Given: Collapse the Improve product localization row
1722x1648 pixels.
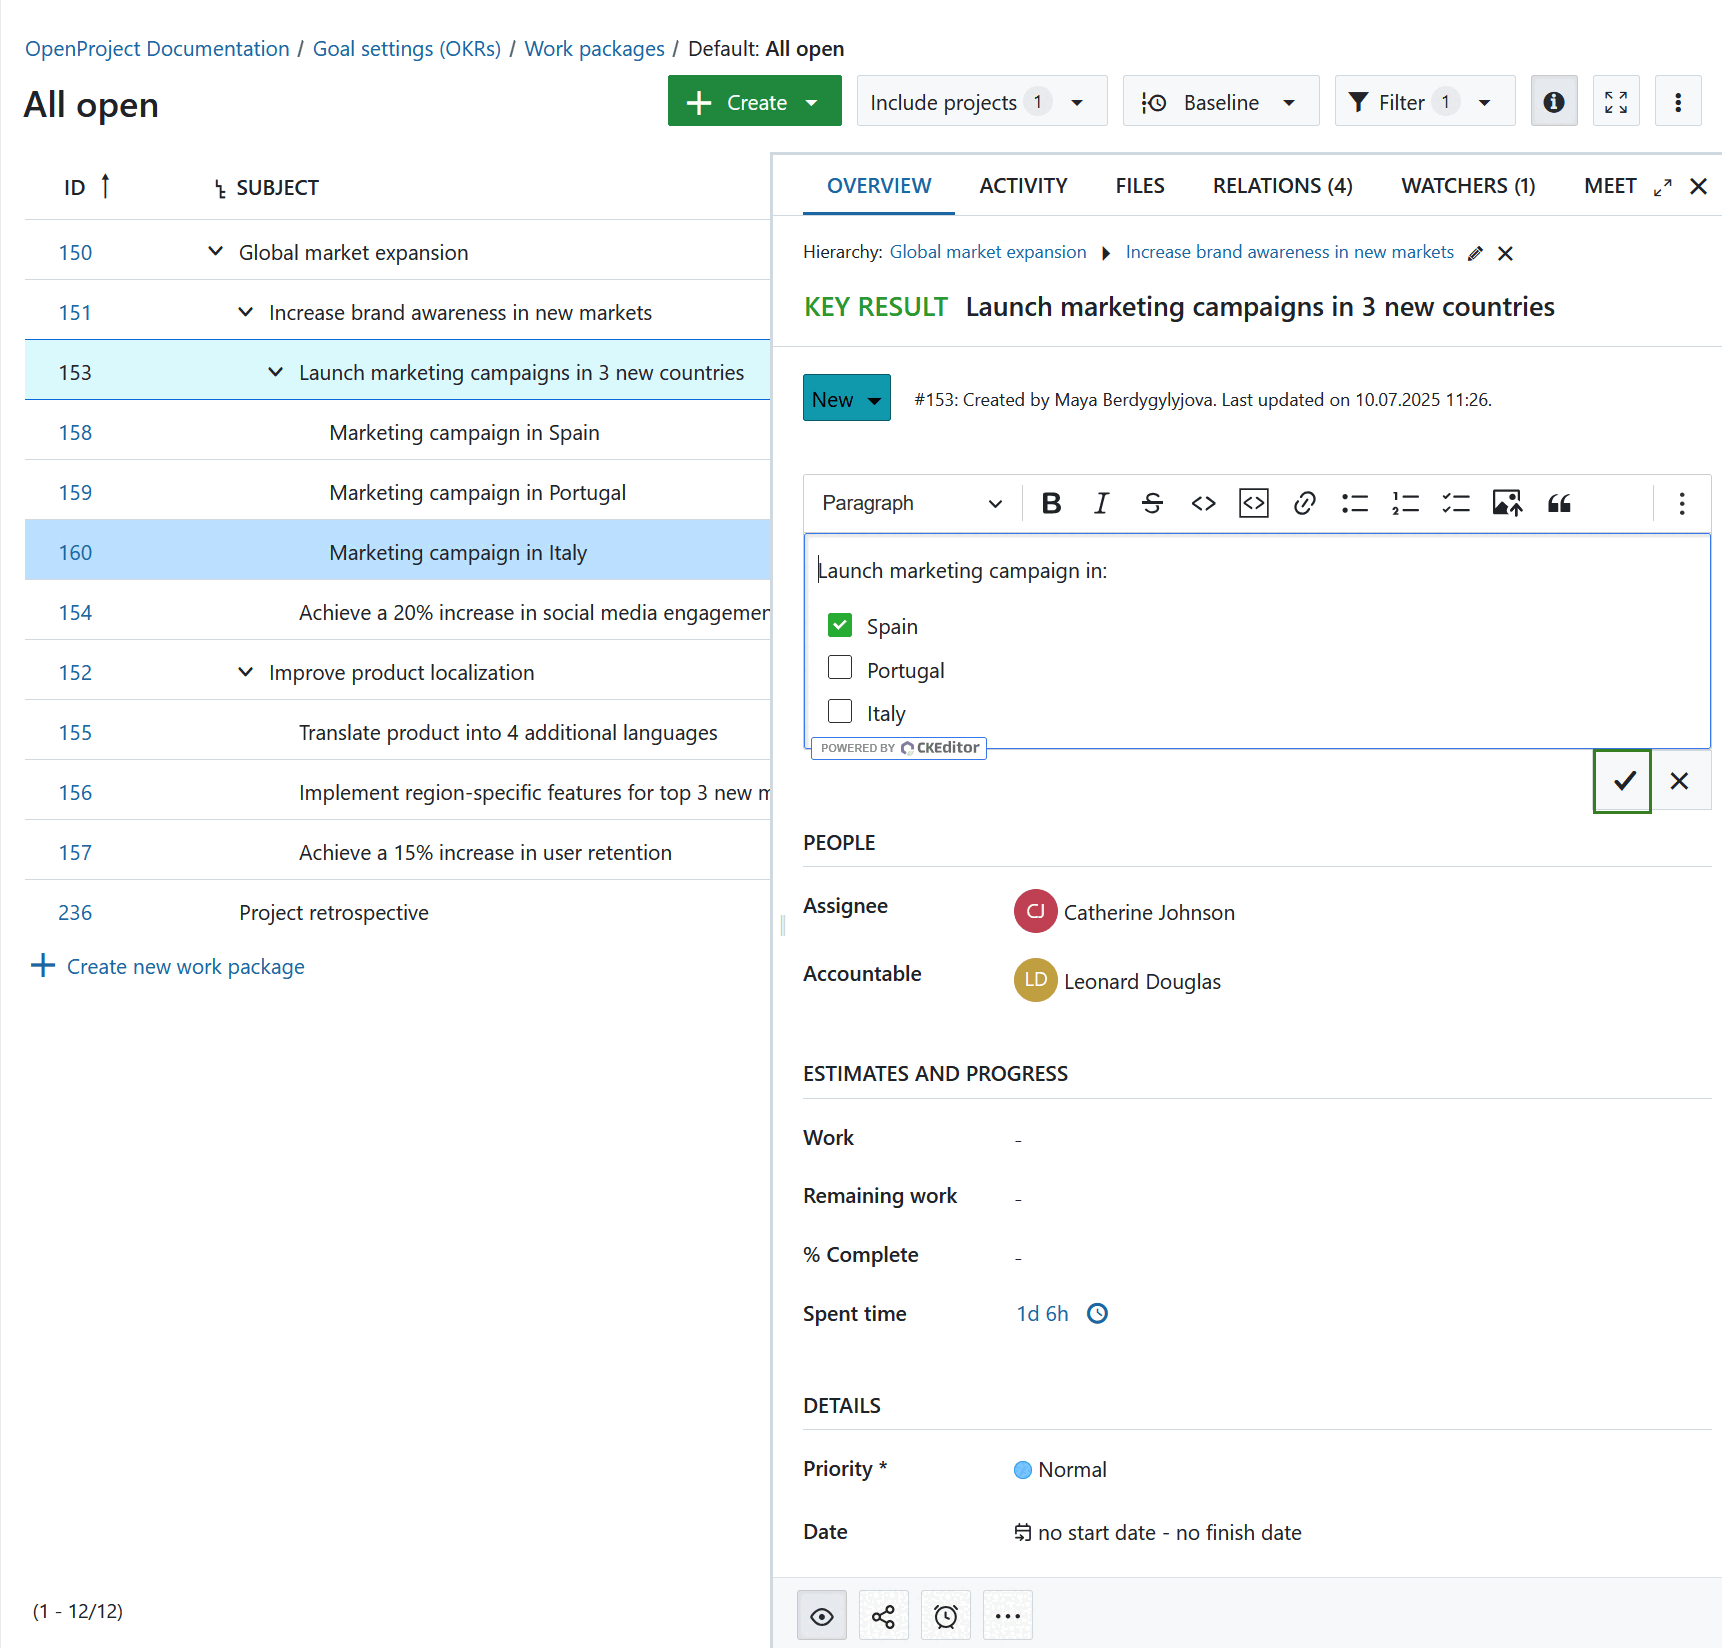Looking at the screenshot, I should (246, 672).
